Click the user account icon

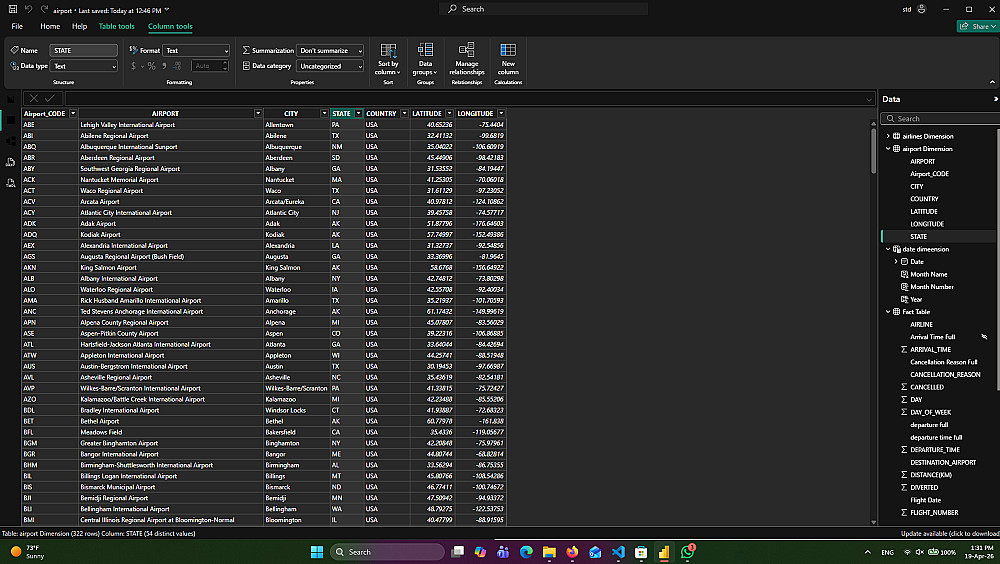922,9
